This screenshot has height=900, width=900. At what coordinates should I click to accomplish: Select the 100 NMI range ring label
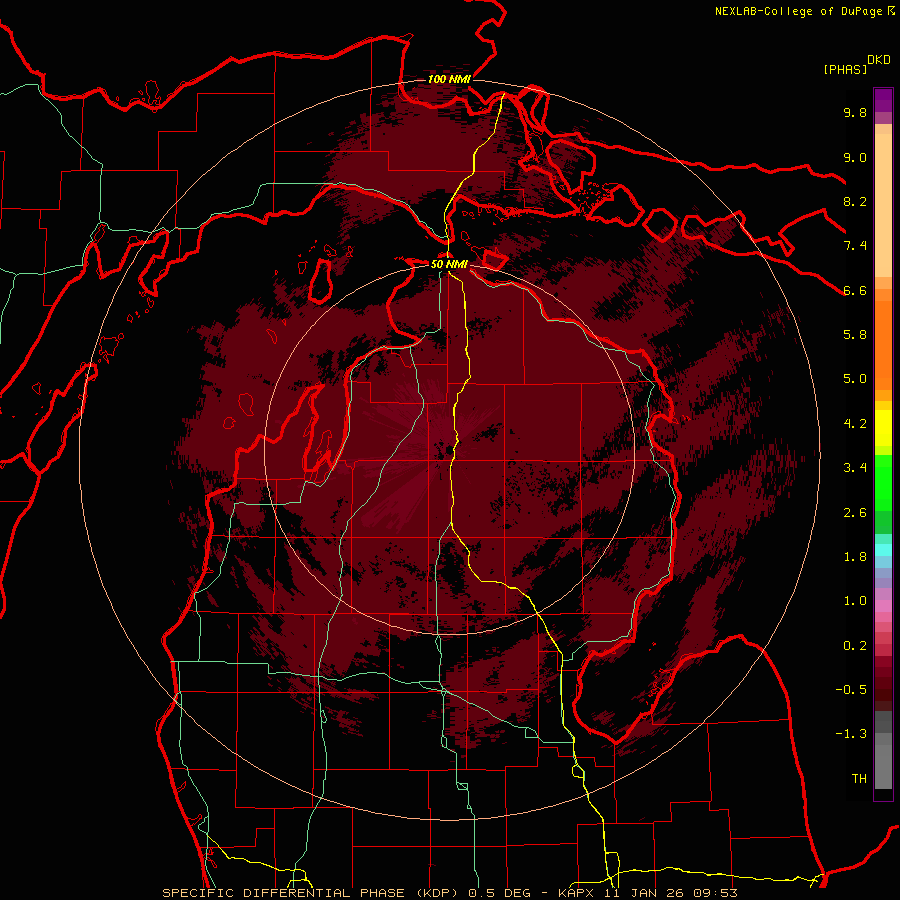click(x=449, y=79)
